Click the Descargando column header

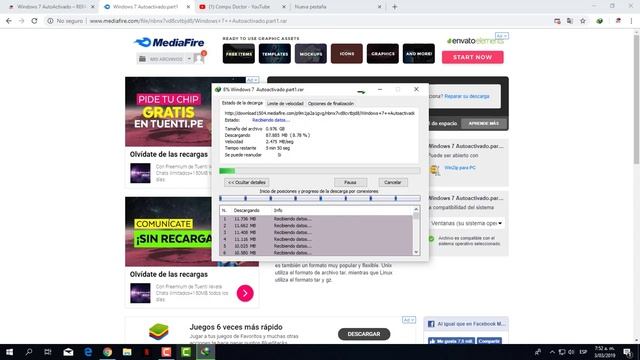click(247, 210)
